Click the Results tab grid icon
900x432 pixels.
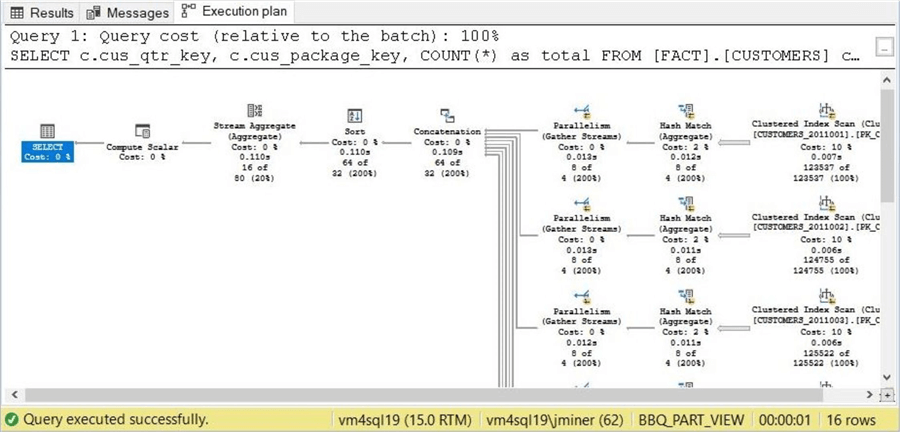(17, 13)
